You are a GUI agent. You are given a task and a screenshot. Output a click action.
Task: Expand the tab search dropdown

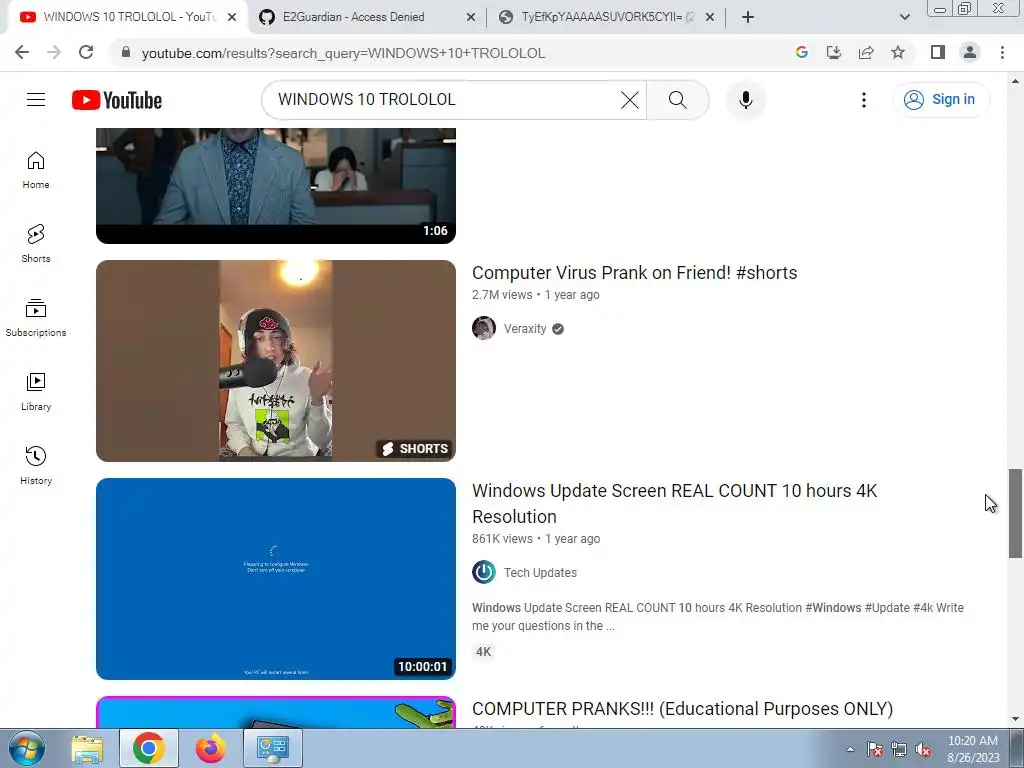904,17
